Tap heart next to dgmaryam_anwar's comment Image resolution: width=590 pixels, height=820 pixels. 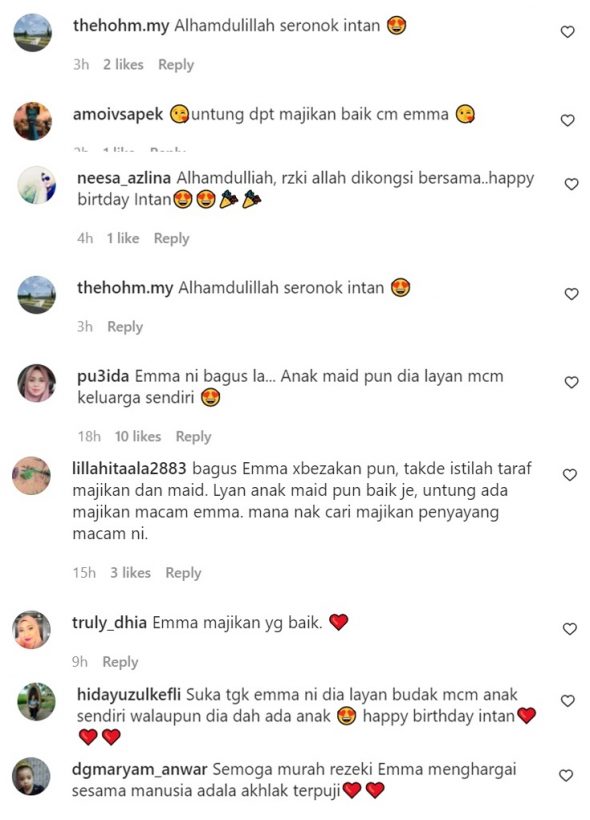pos(566,776)
